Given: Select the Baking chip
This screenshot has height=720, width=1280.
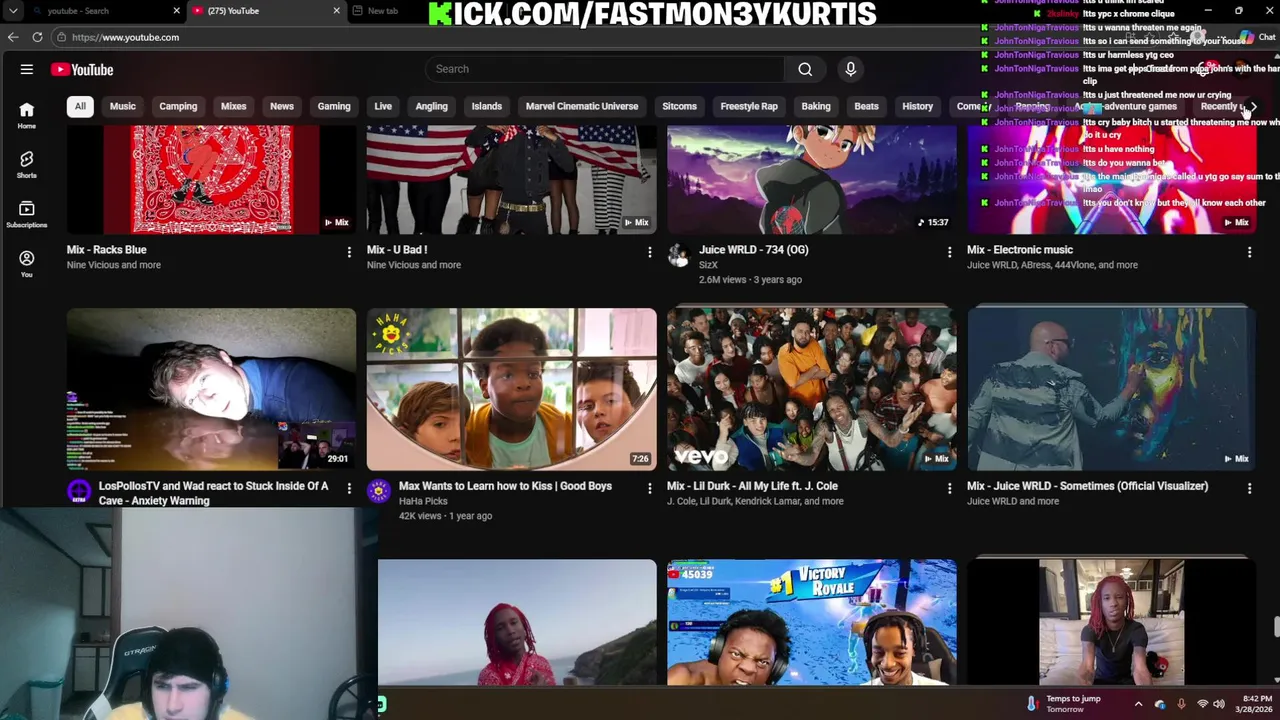Looking at the screenshot, I should click(816, 106).
